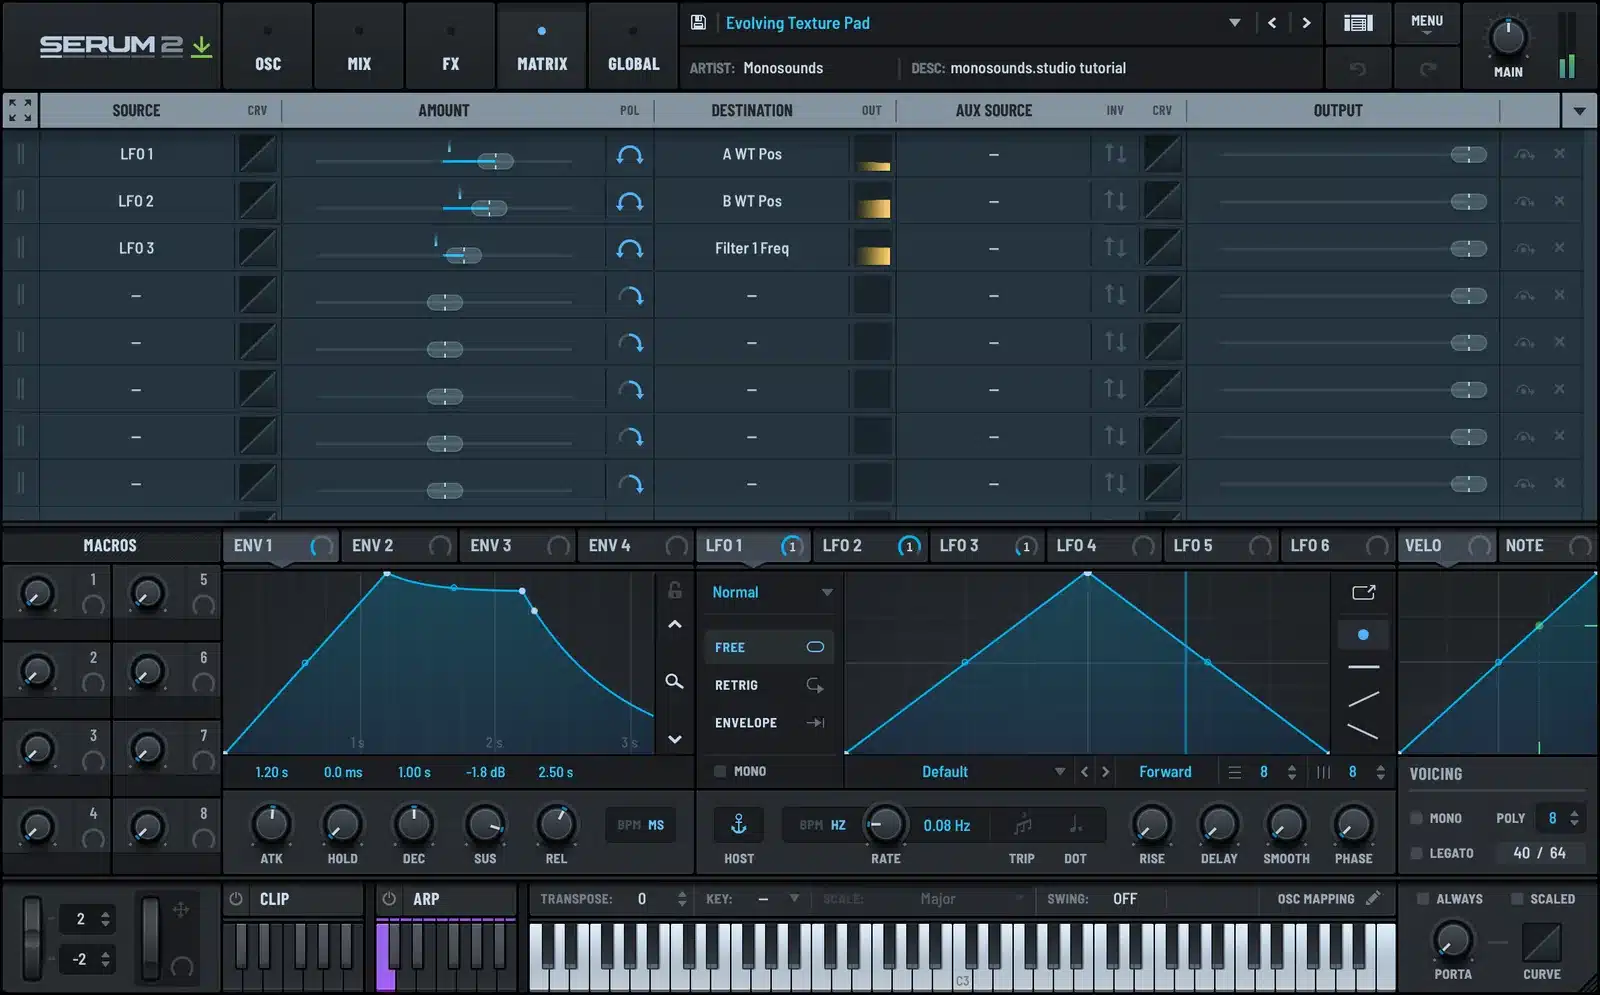Go to the next preset arrow
The width and height of the screenshot is (1600, 995).
coord(1306,22)
